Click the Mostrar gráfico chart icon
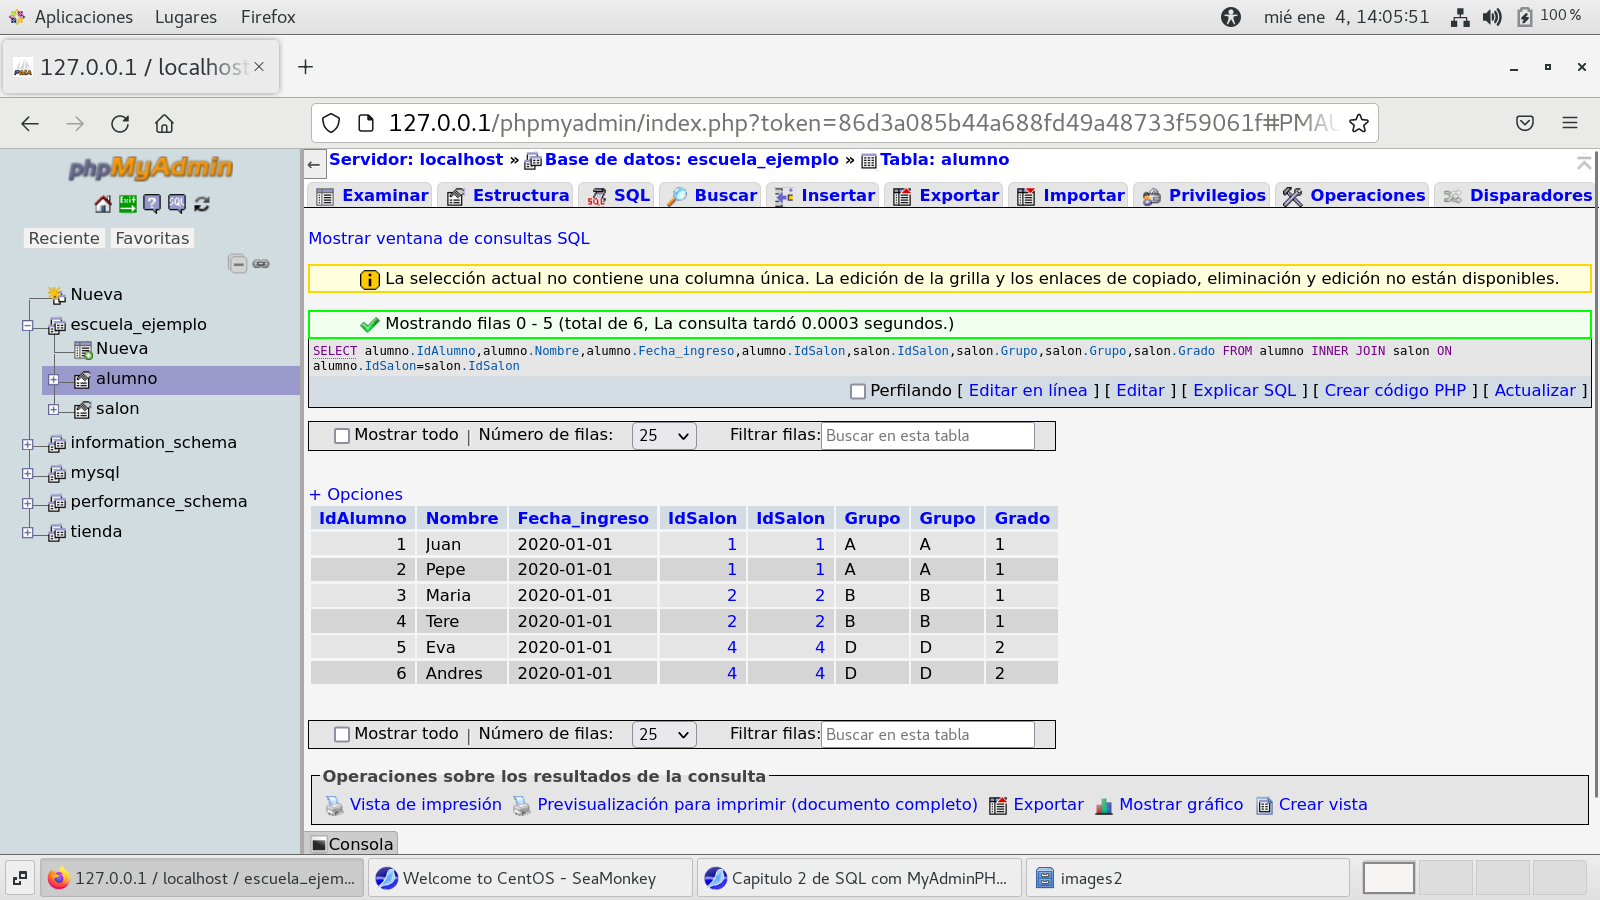 (1104, 806)
